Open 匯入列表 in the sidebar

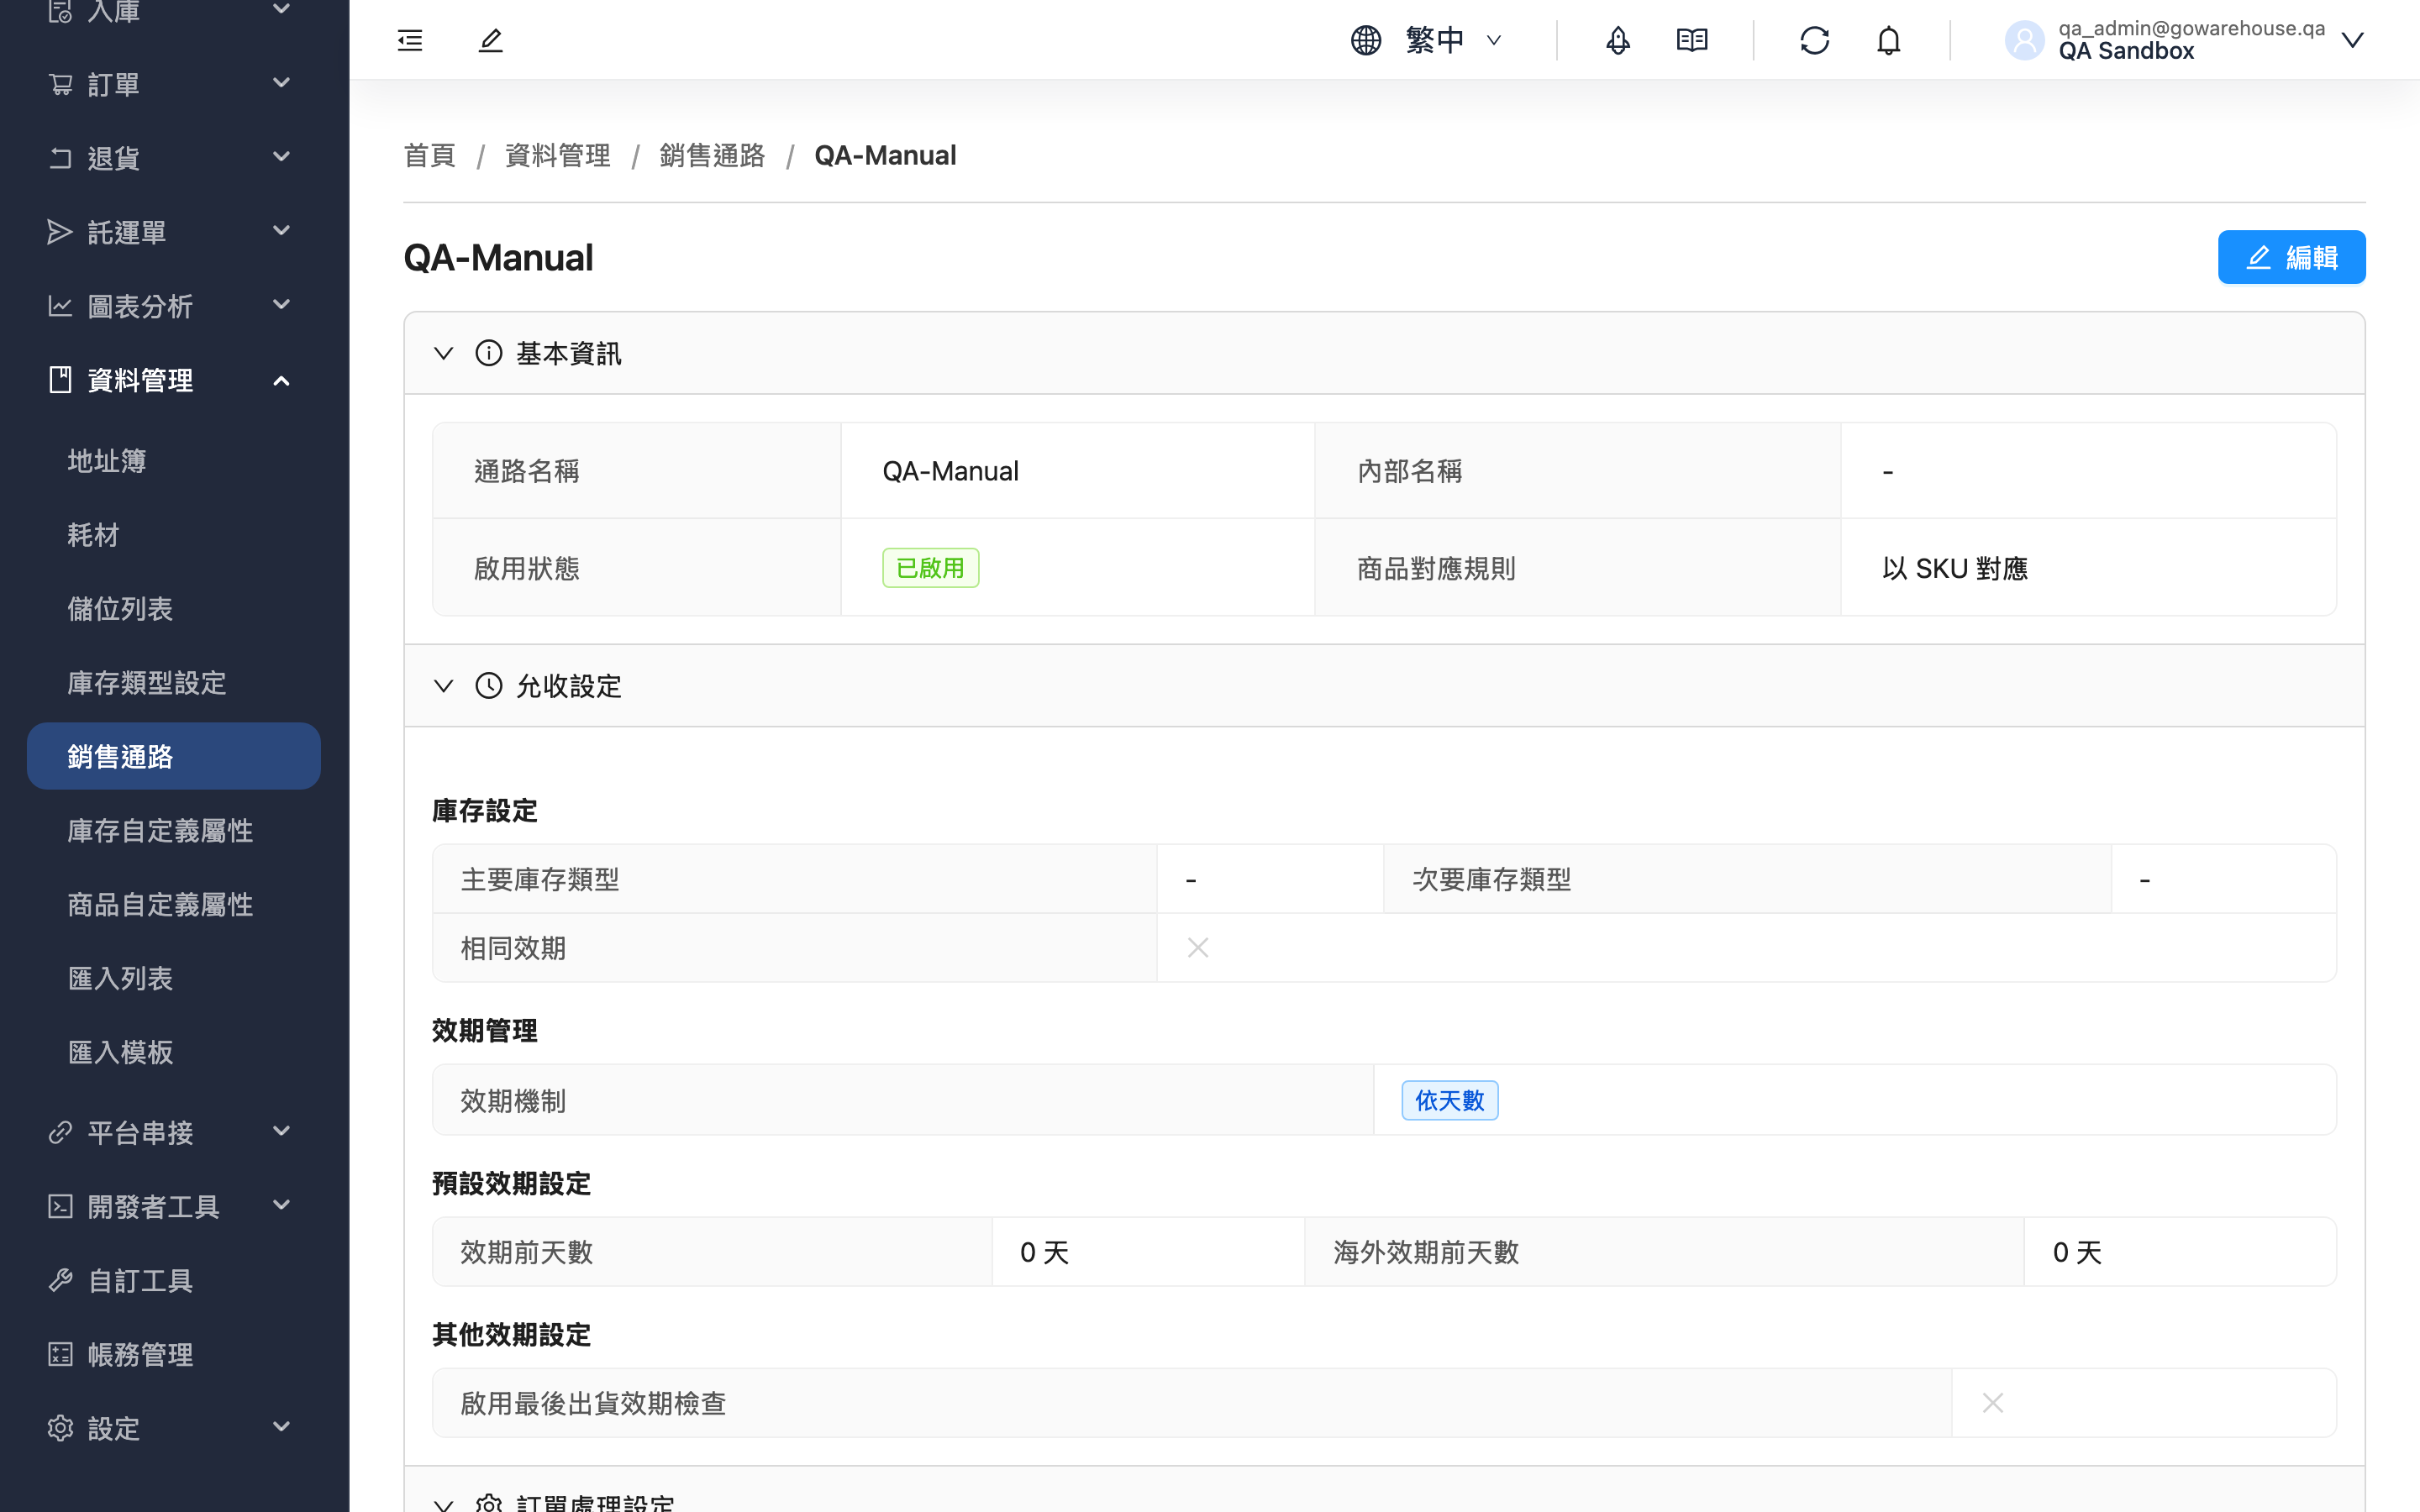(173, 978)
